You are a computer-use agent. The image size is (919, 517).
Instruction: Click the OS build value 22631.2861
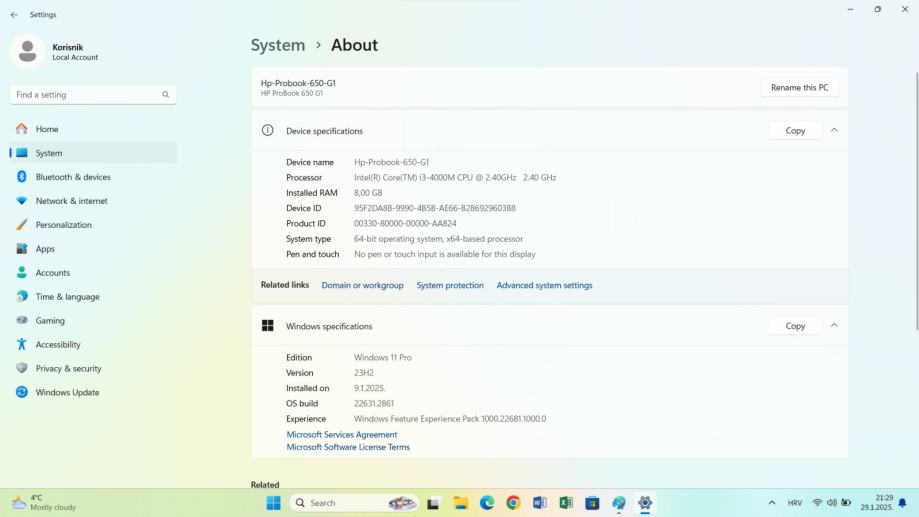coord(374,403)
